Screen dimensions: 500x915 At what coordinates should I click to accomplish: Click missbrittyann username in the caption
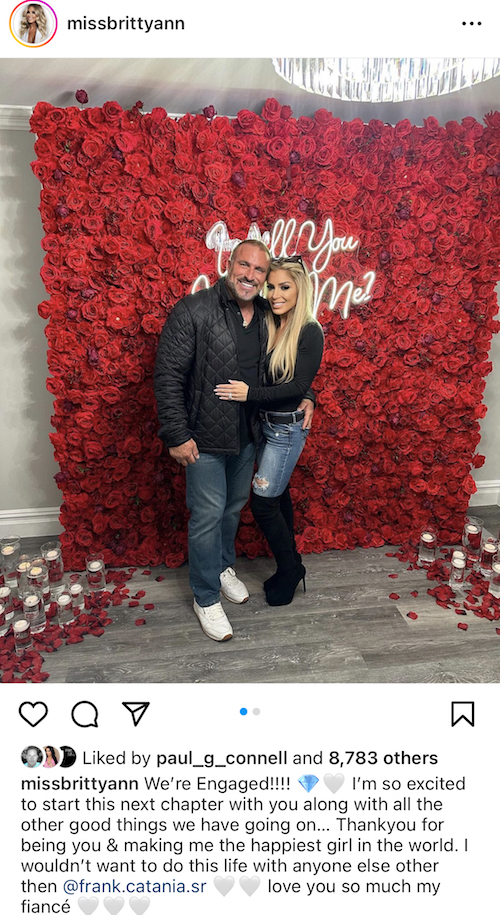coord(80,783)
